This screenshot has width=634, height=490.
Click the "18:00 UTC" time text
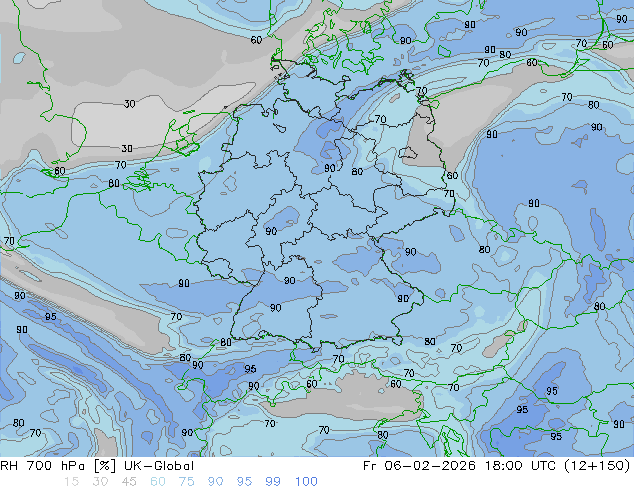coord(520,466)
